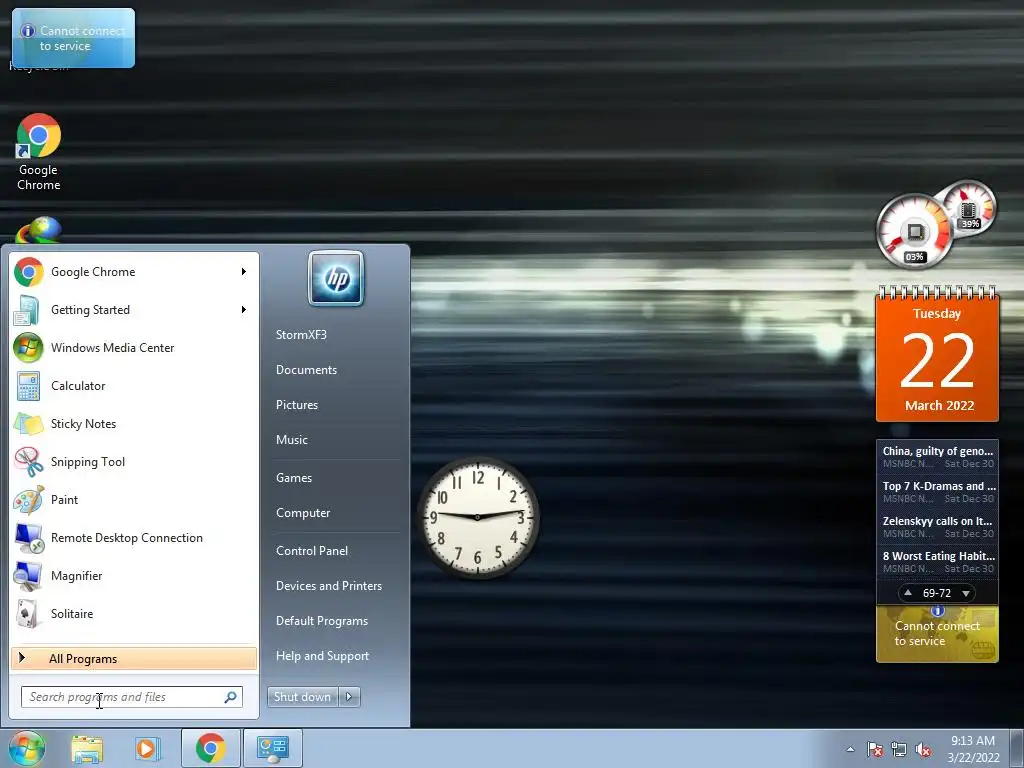Screen dimensions: 1024x768
Task: Open Documents from the Start menu
Action: pyautogui.click(x=306, y=370)
